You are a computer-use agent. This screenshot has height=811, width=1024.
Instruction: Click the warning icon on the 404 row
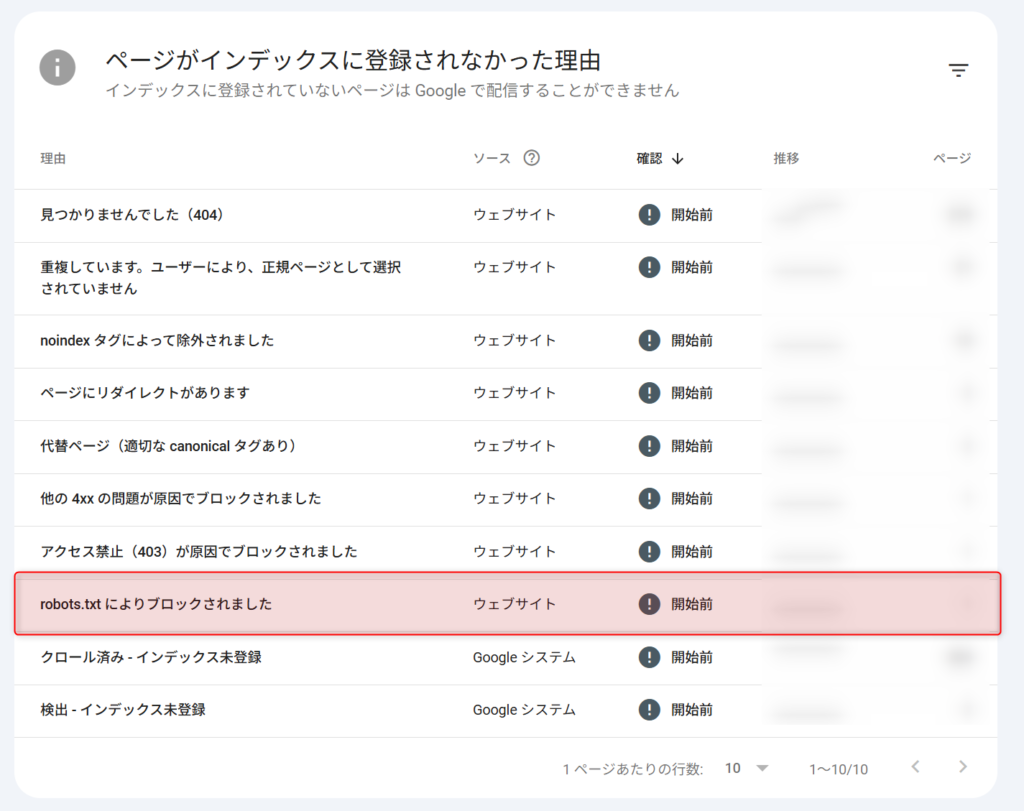(649, 214)
